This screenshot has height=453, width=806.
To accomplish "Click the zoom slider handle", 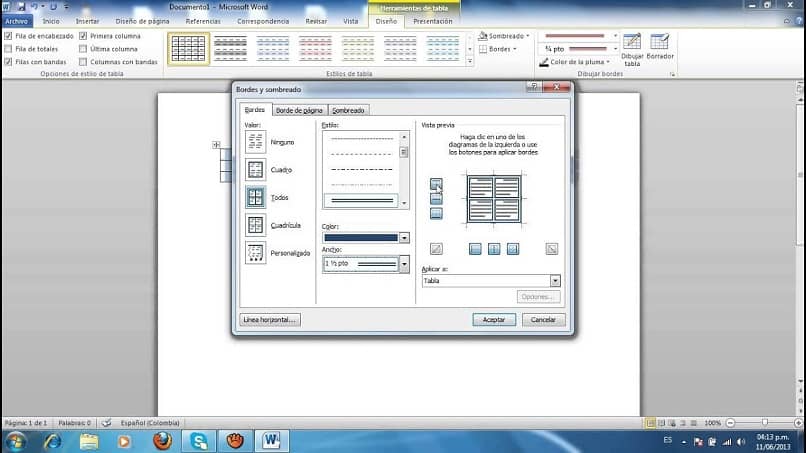I will pyautogui.click(x=765, y=423).
